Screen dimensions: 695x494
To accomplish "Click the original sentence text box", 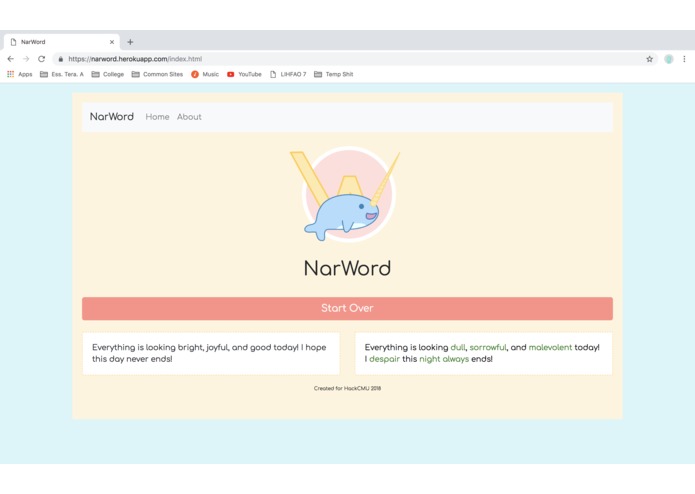I will pos(211,354).
